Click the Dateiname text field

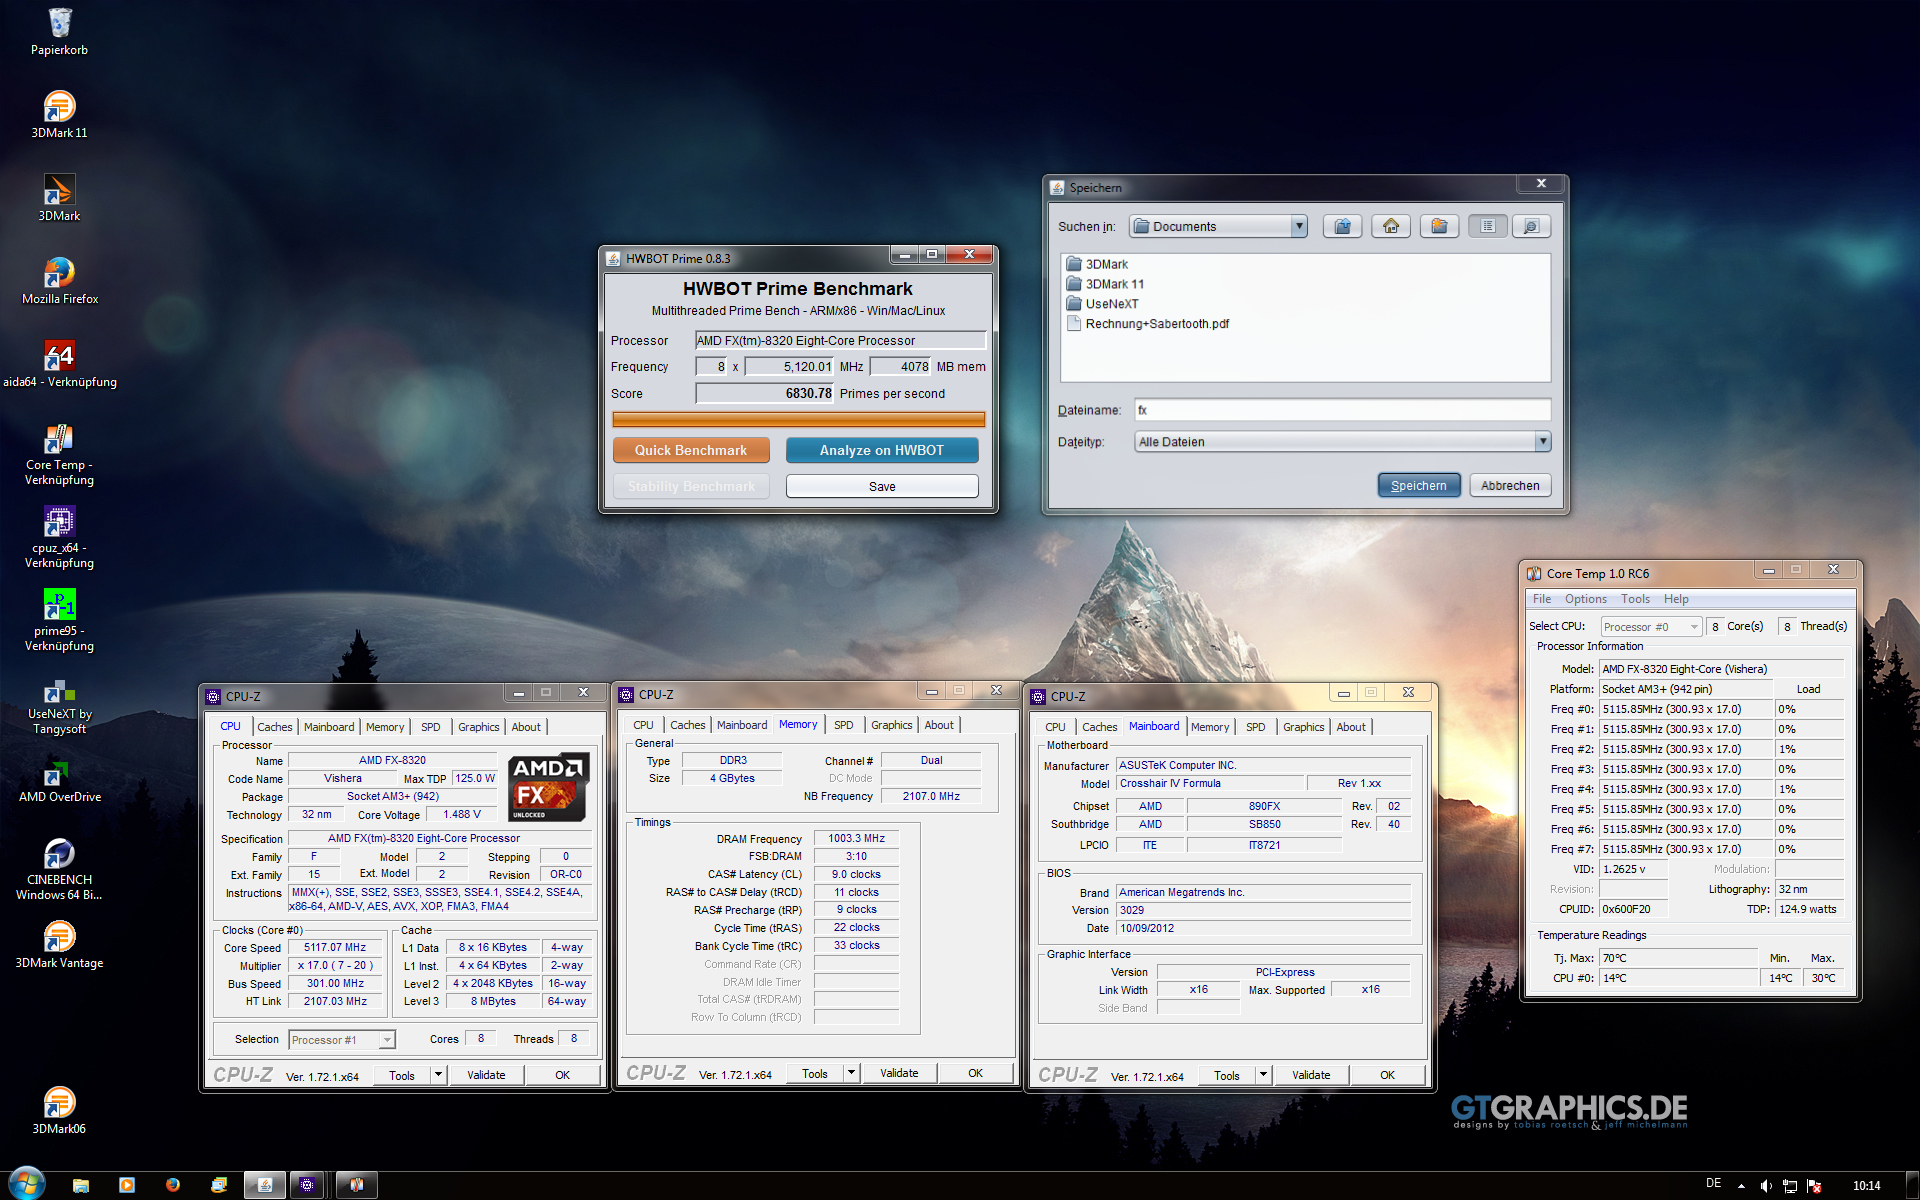(1342, 410)
